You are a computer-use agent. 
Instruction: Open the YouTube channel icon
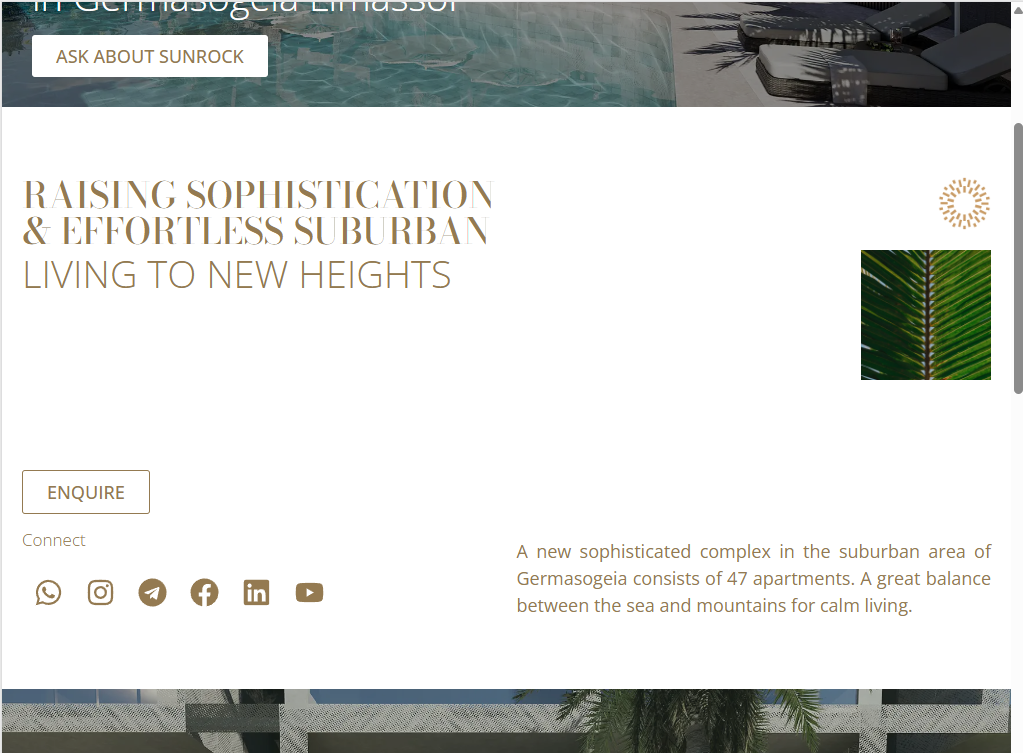click(x=309, y=592)
